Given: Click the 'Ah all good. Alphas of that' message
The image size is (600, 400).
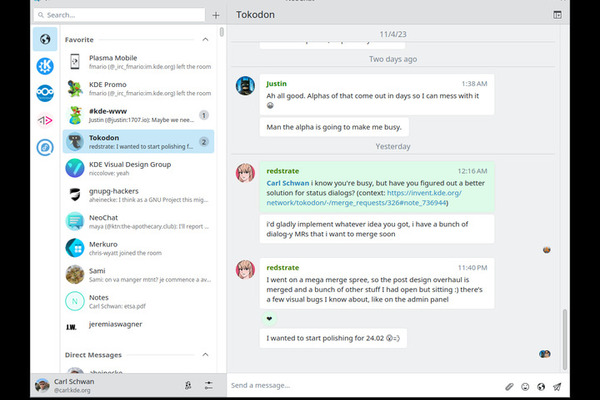Looking at the screenshot, I should (377, 95).
